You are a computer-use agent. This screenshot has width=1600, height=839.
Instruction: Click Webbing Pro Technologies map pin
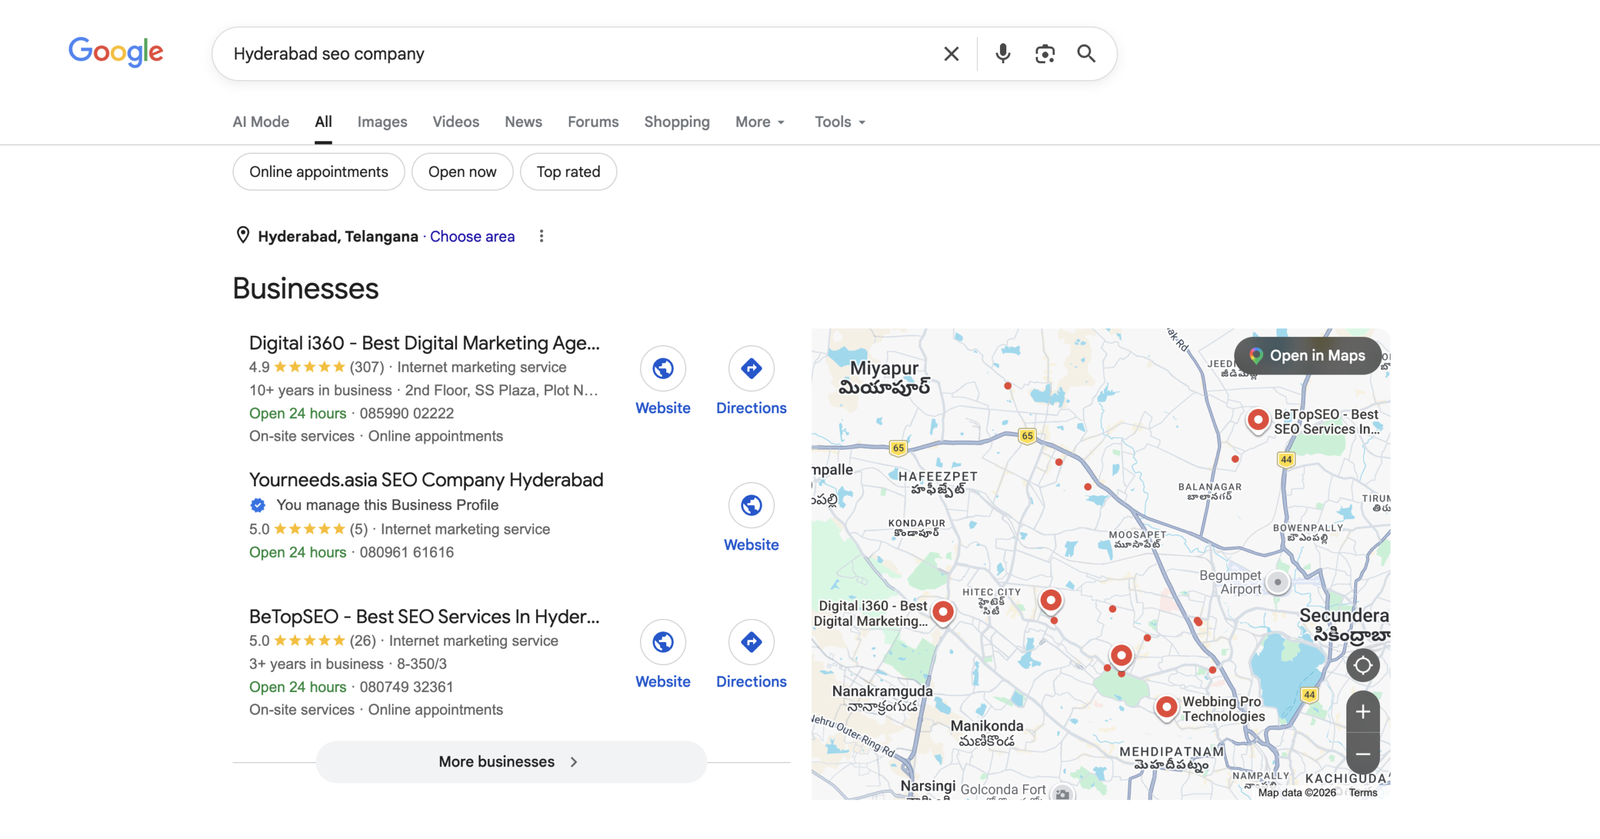1166,708
